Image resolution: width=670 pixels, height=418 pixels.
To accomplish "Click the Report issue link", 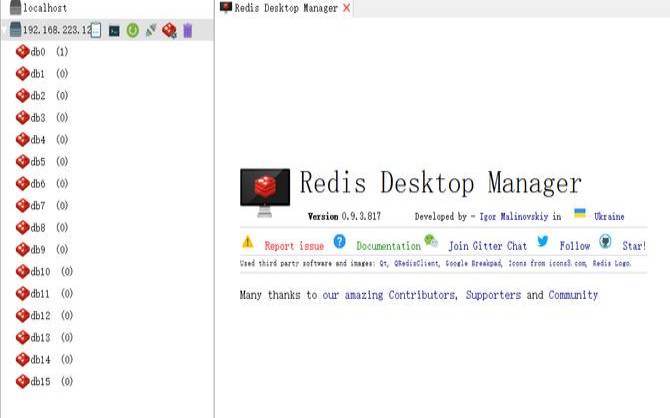I will [294, 246].
